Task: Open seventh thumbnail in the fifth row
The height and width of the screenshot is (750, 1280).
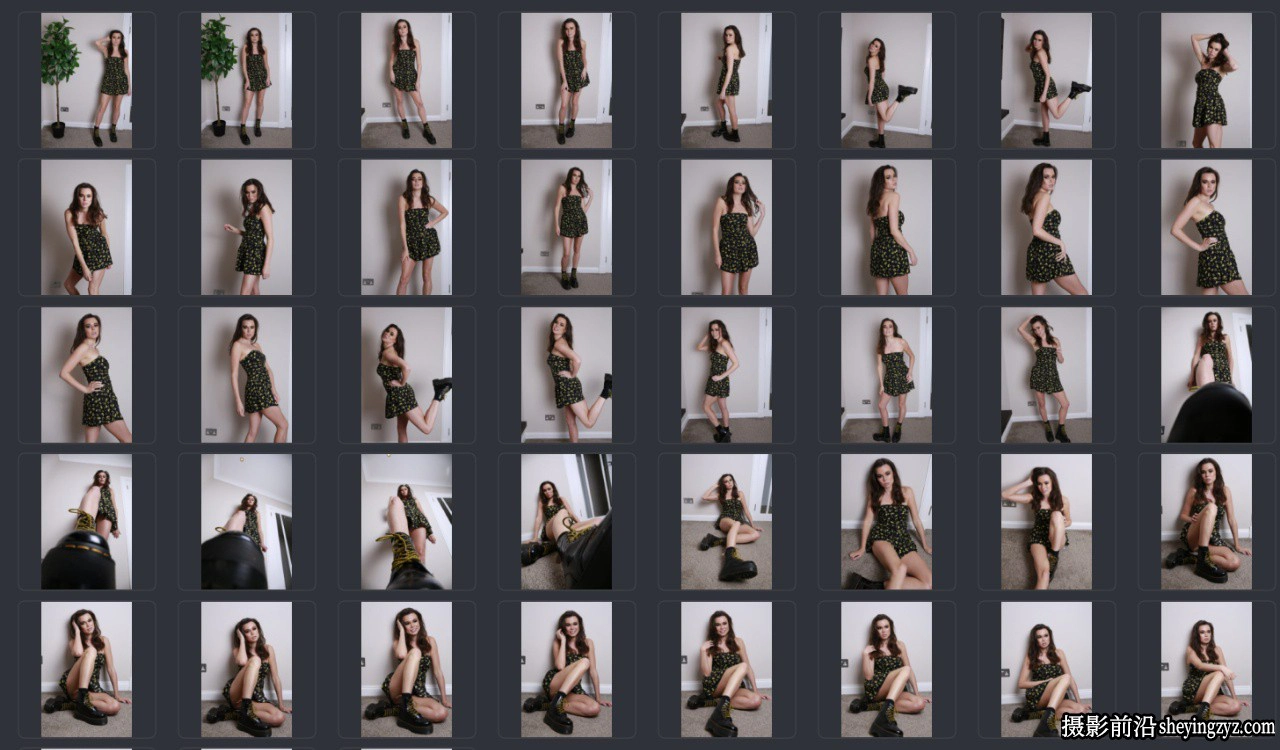Action: point(1046,668)
